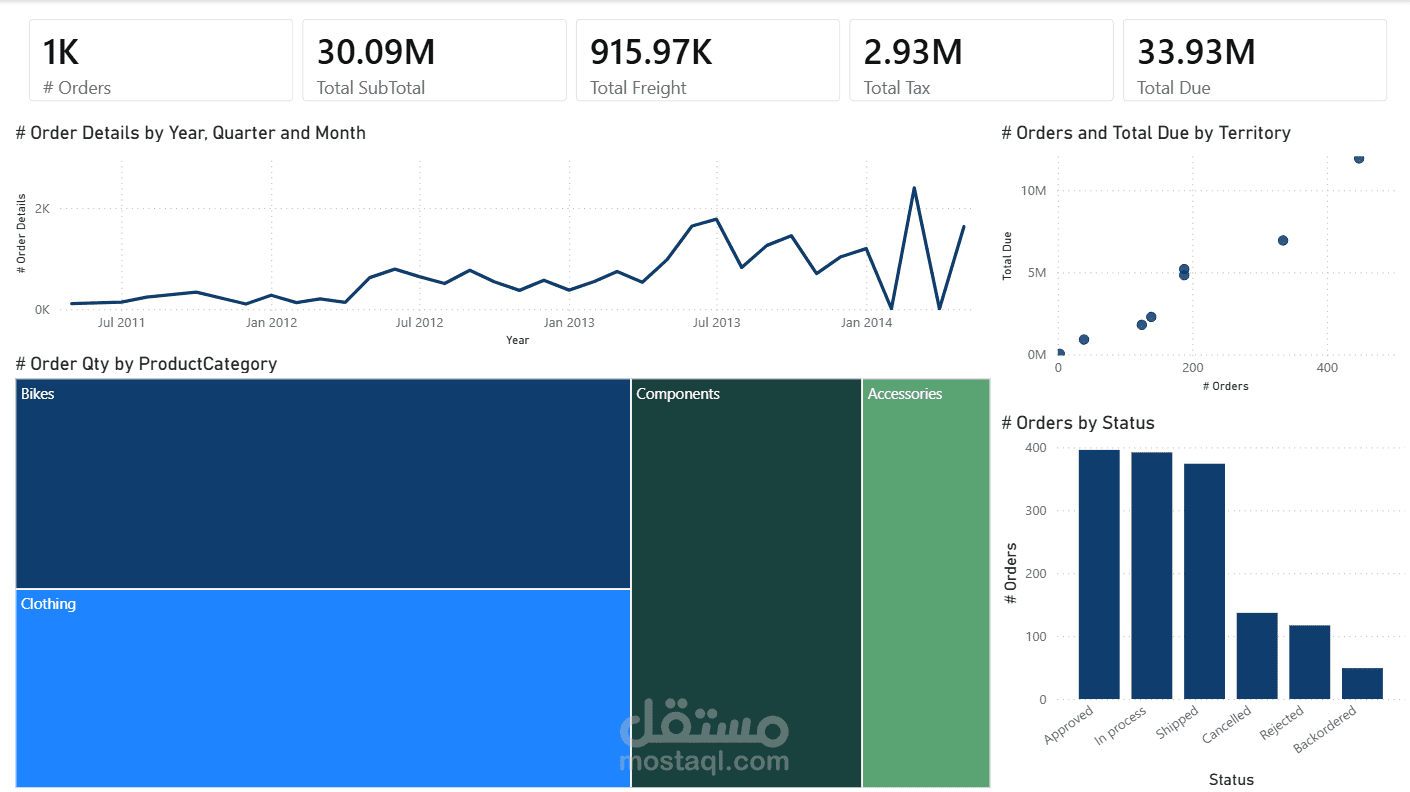The height and width of the screenshot is (792, 1410).
Task: Select the Bikes tile in the treemap
Action: [323, 484]
